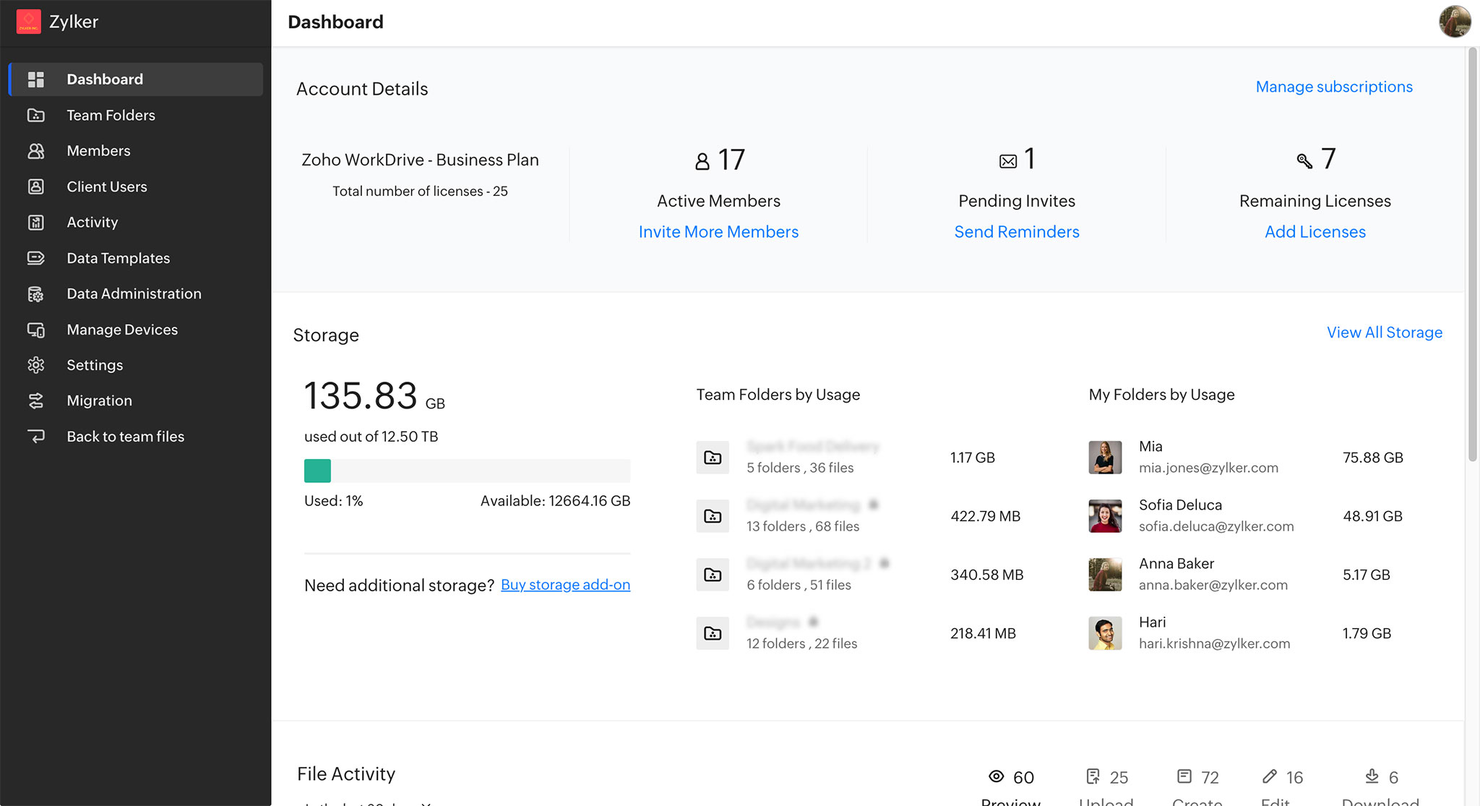Open the Settings gear in the sidebar
Image resolution: width=1480 pixels, height=806 pixels.
(37, 365)
